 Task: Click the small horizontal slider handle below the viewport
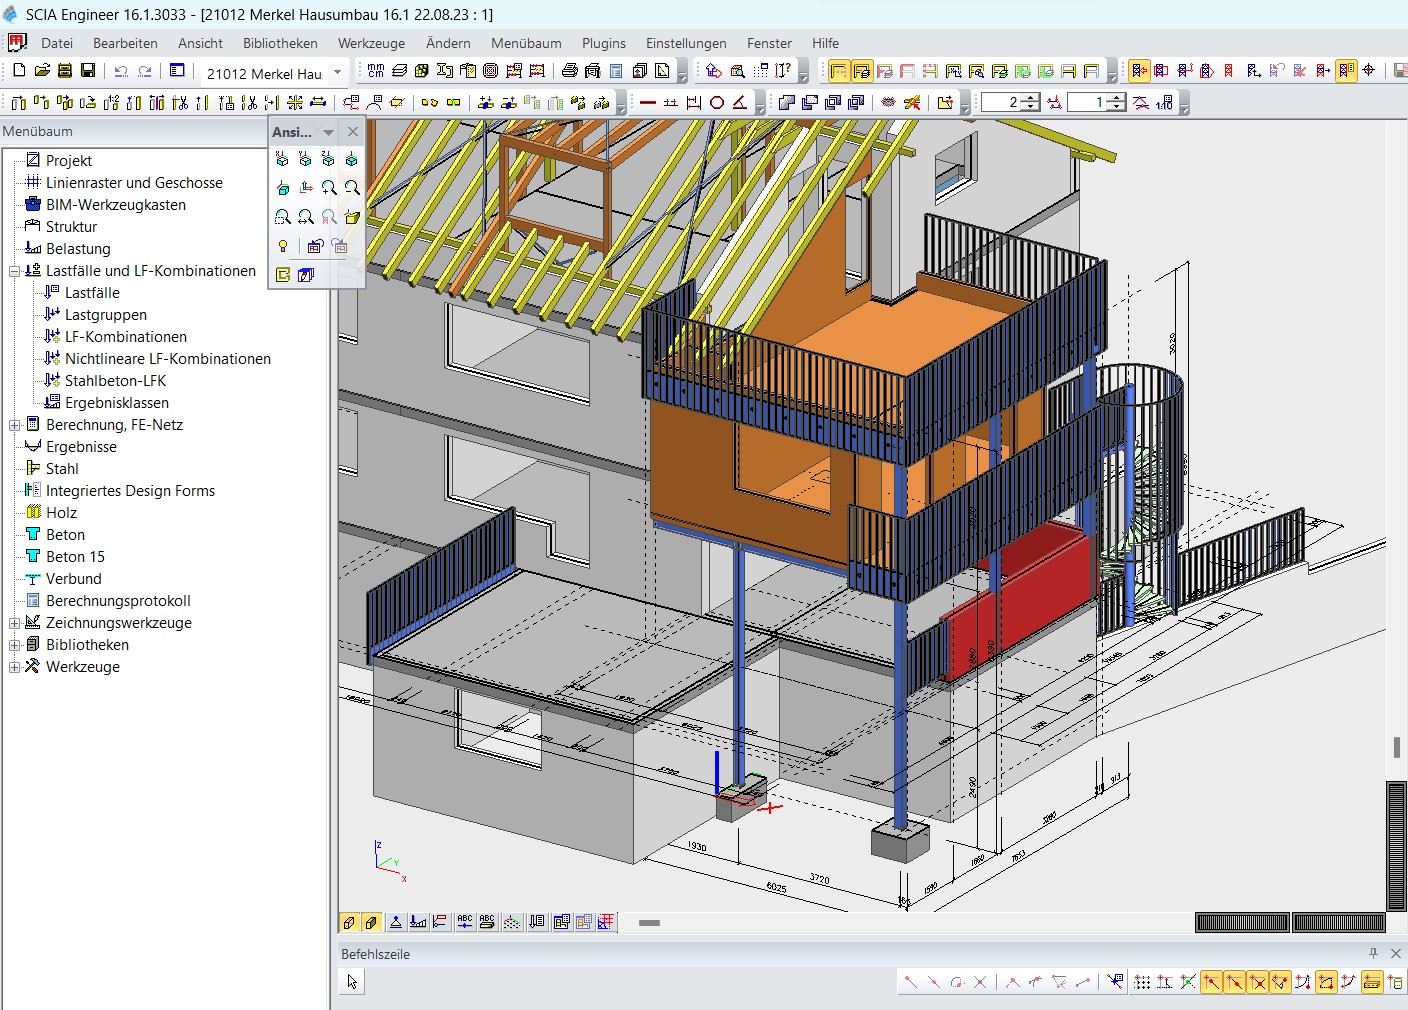tap(650, 923)
